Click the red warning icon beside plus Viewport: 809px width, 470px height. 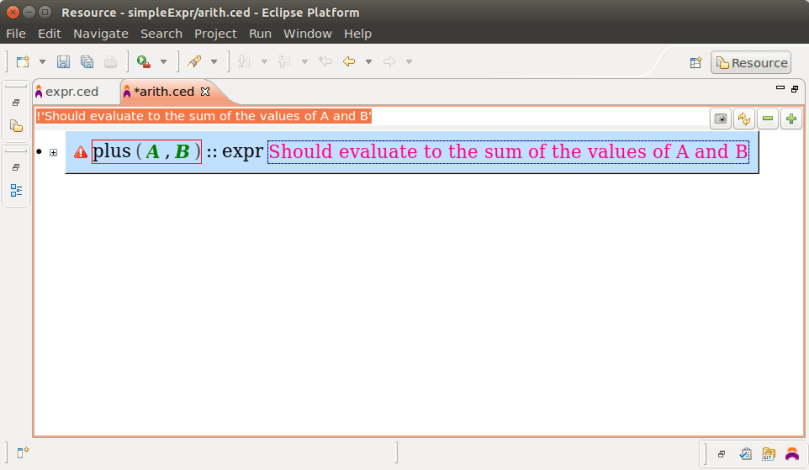point(81,153)
